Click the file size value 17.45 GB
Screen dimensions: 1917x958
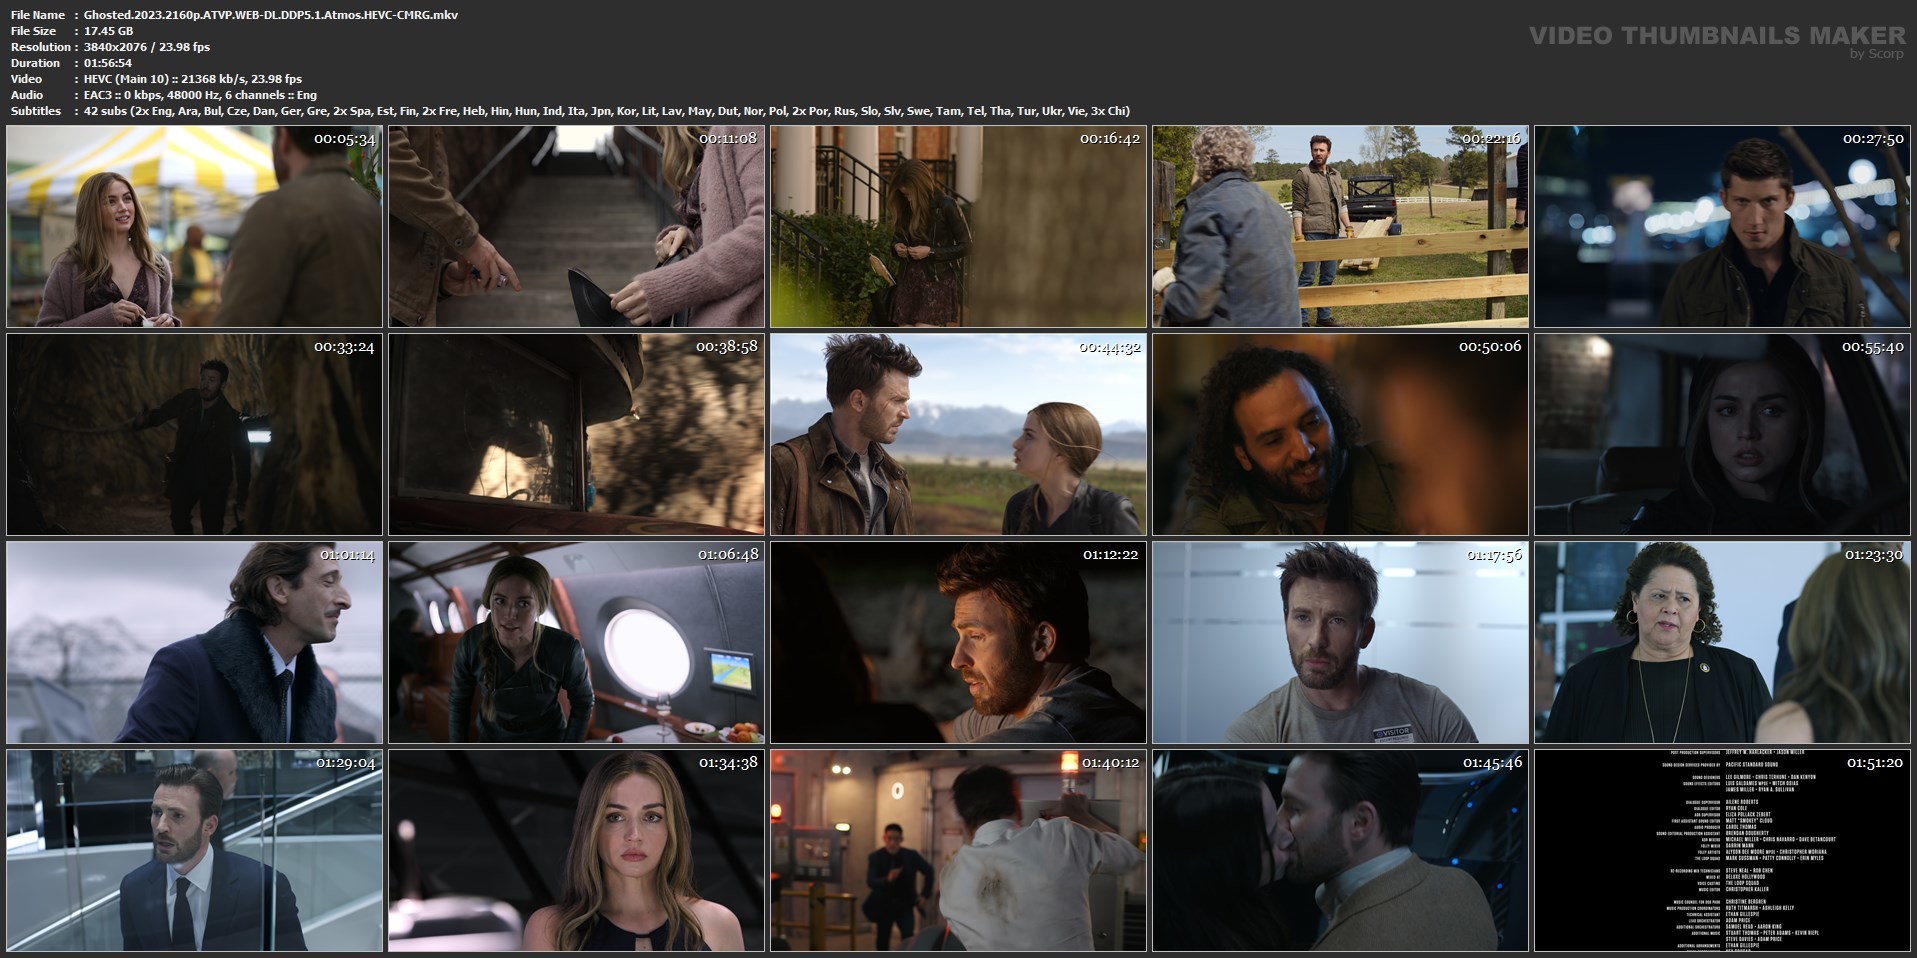108,31
